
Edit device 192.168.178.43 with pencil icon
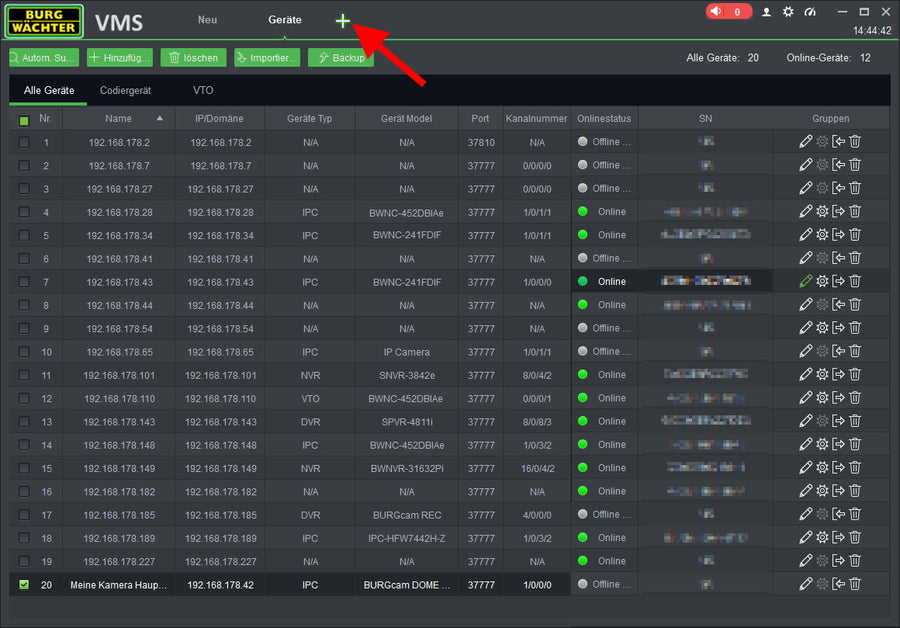(806, 281)
